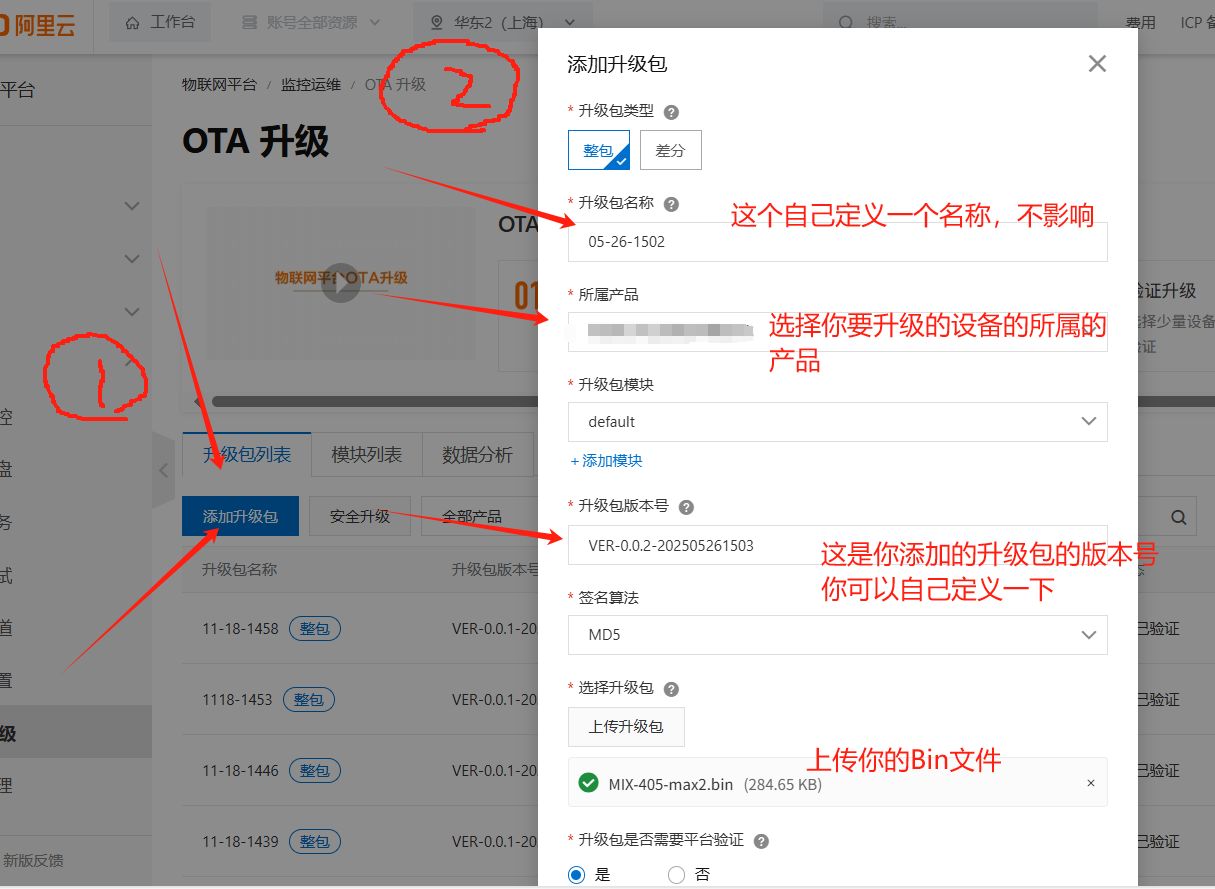
Task: Remove the uploaded MIX-405-max2.bin file
Action: (x=1091, y=784)
